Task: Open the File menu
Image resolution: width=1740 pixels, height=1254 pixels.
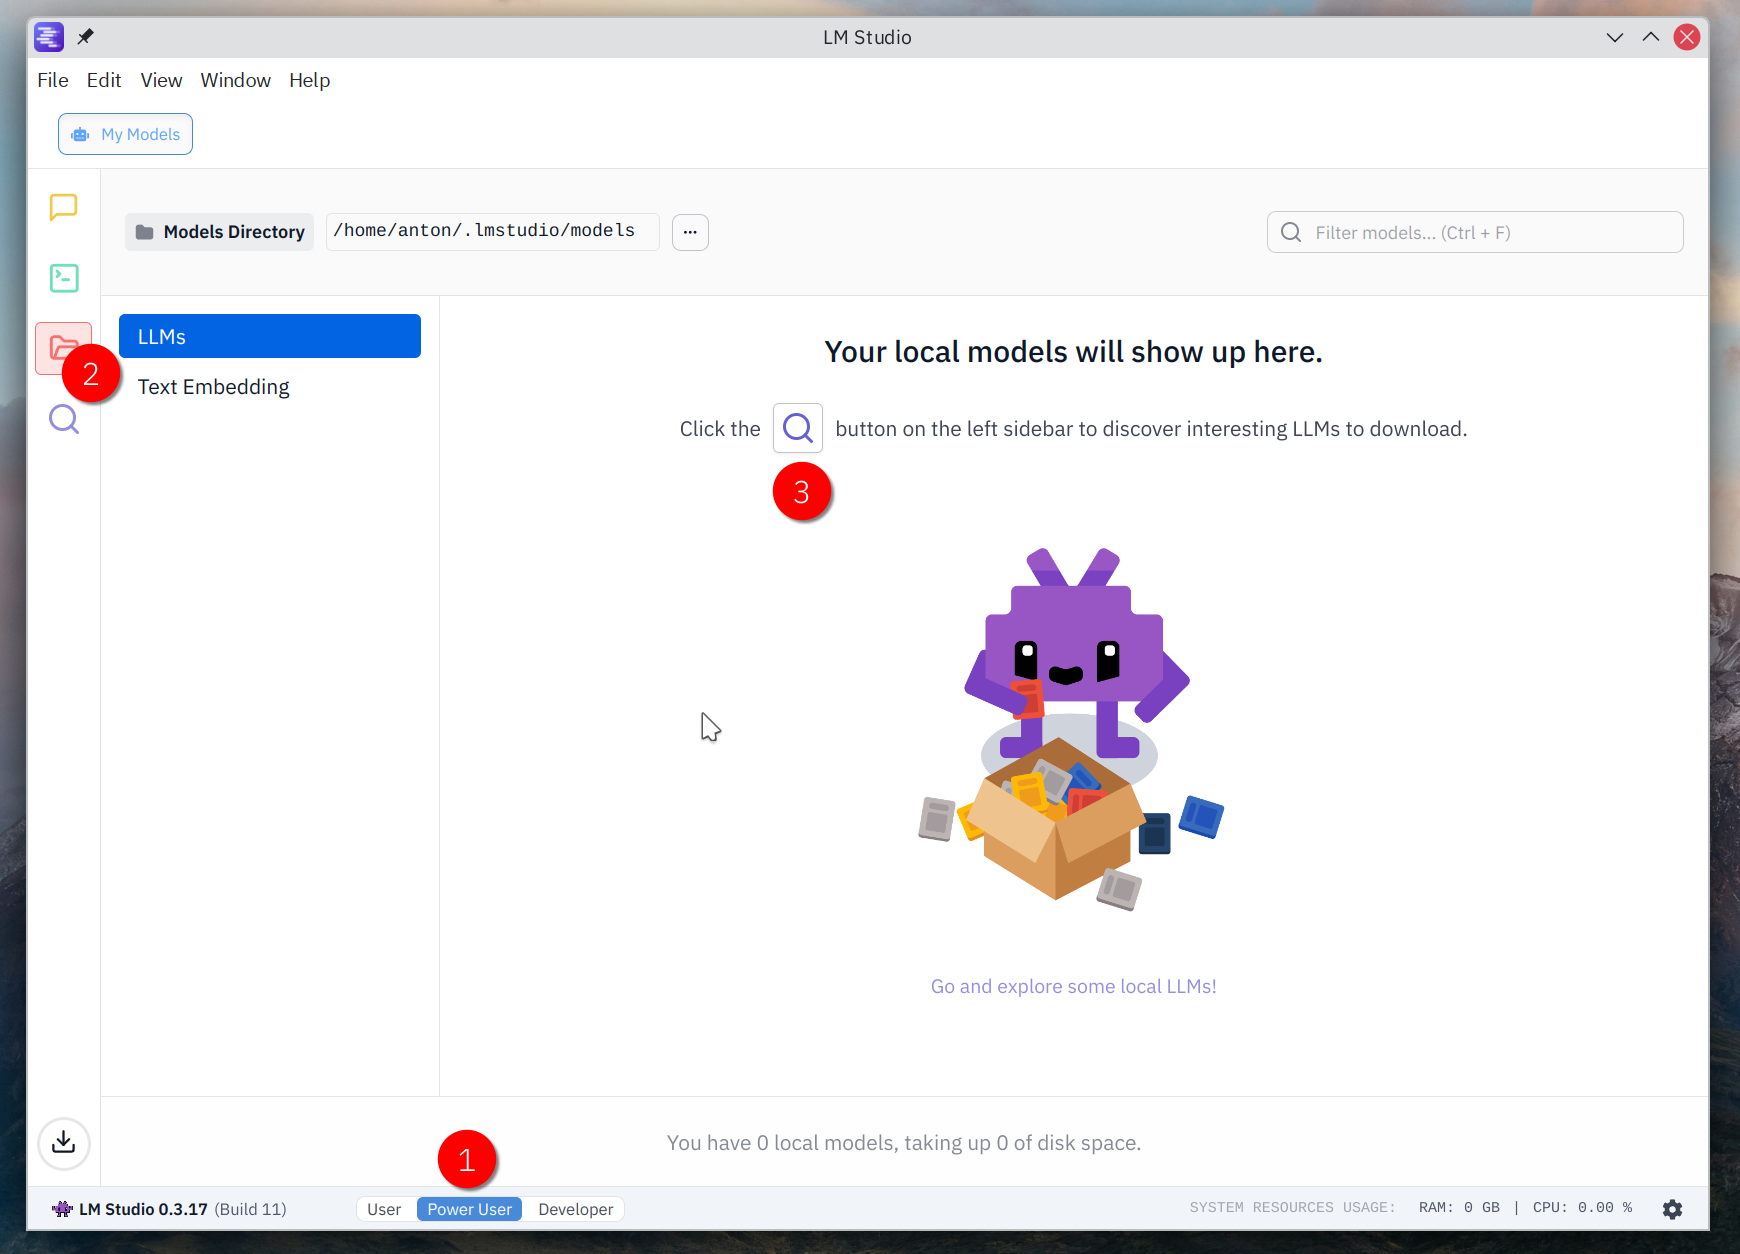Action: [53, 80]
